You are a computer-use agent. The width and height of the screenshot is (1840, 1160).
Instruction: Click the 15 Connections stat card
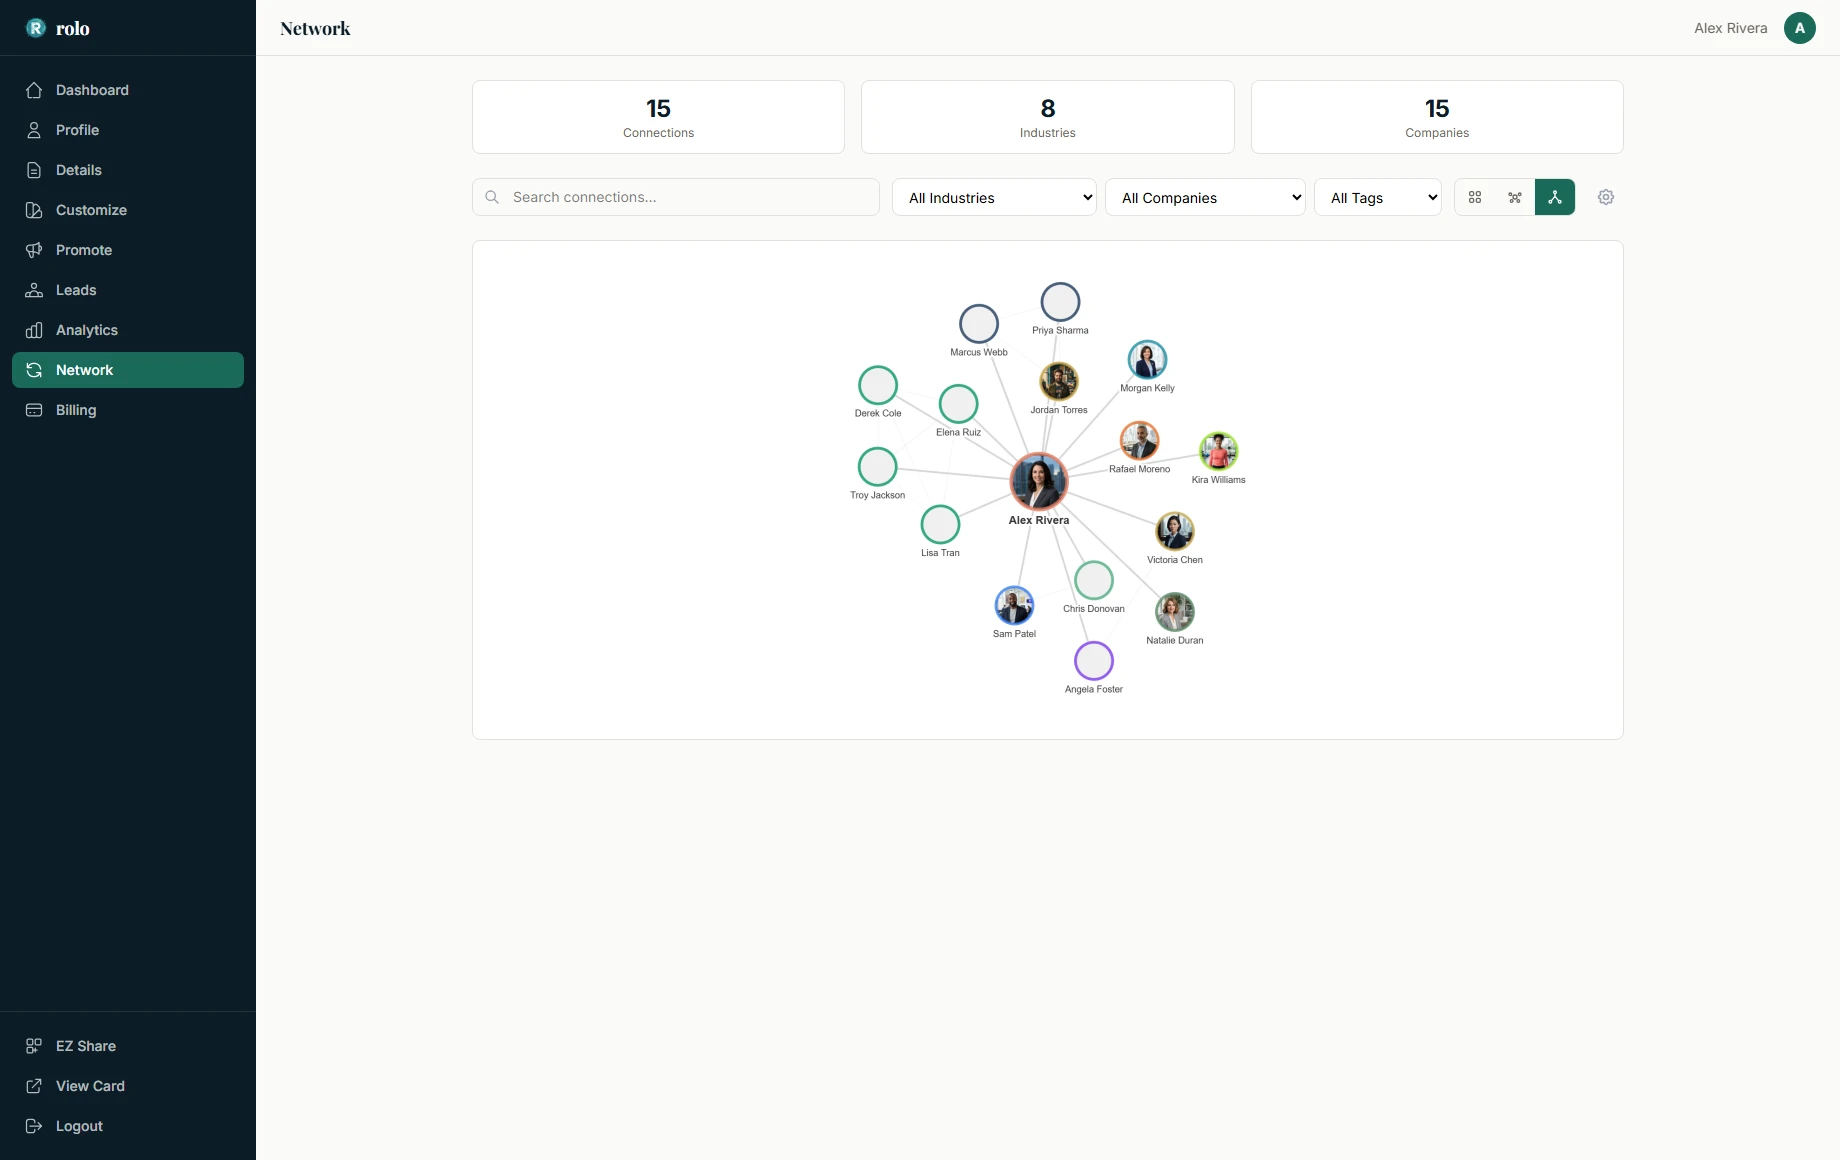[x=658, y=117]
